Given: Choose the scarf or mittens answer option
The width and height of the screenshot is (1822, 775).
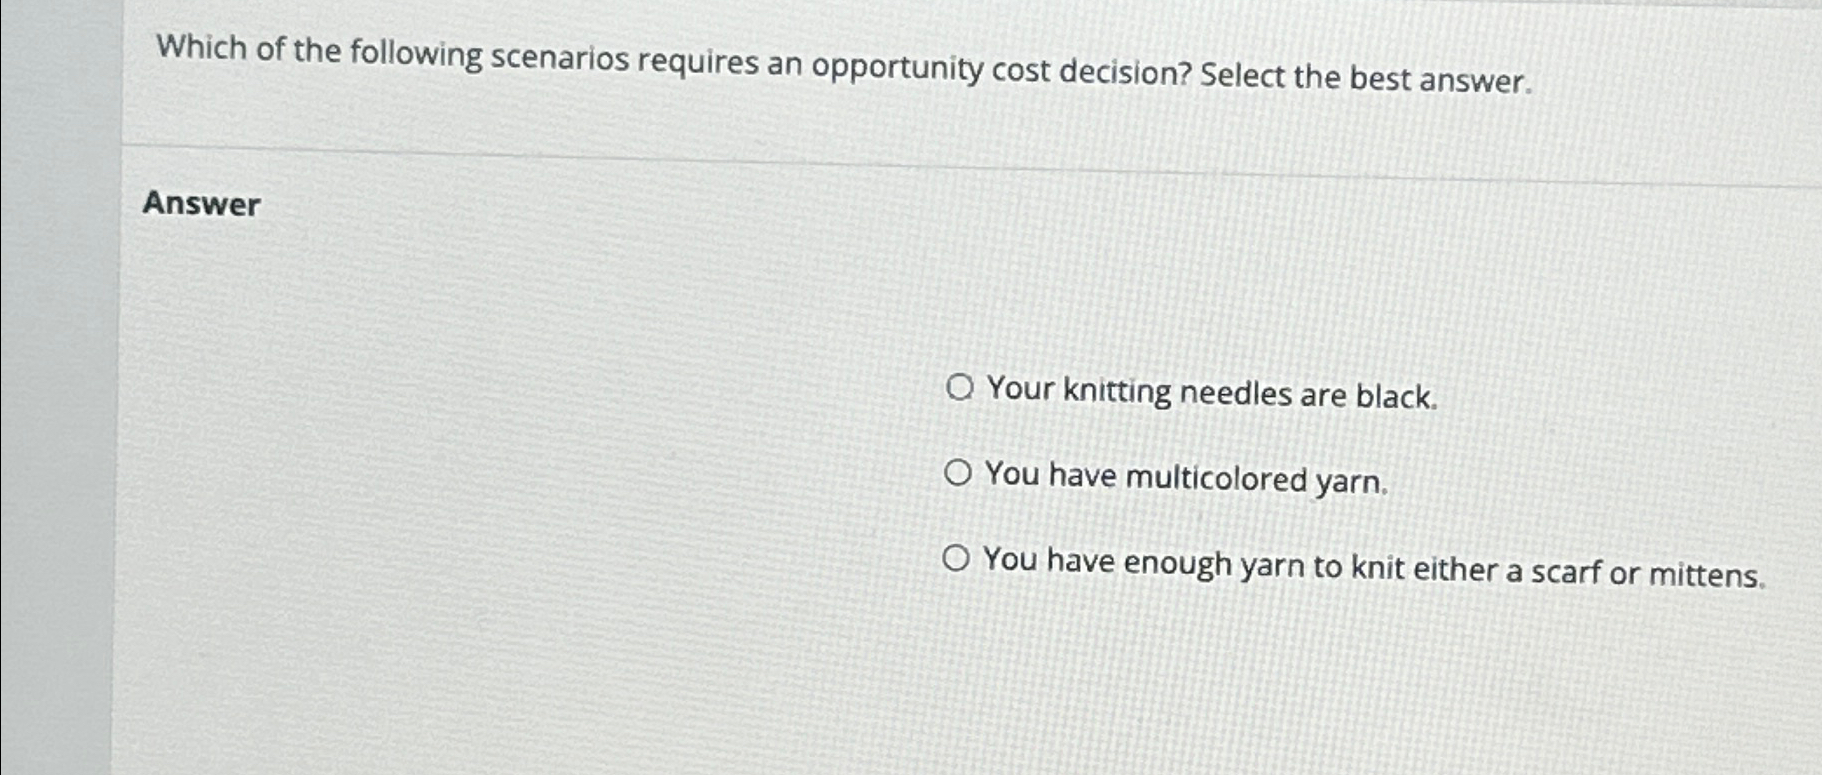Looking at the screenshot, I should point(957,557).
